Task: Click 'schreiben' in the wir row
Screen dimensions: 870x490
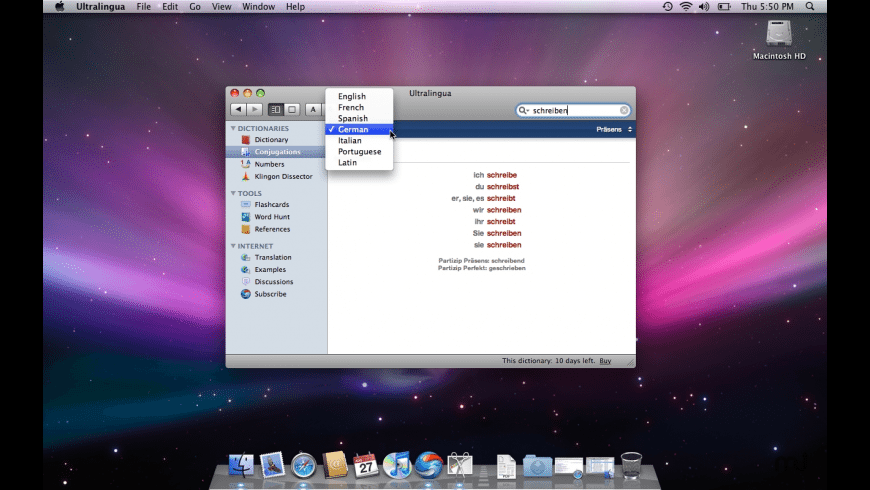Action: [x=504, y=210]
